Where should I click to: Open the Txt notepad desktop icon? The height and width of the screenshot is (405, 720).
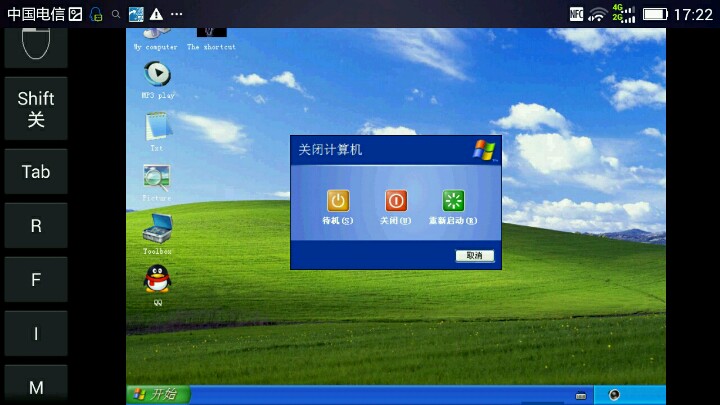coord(157,127)
